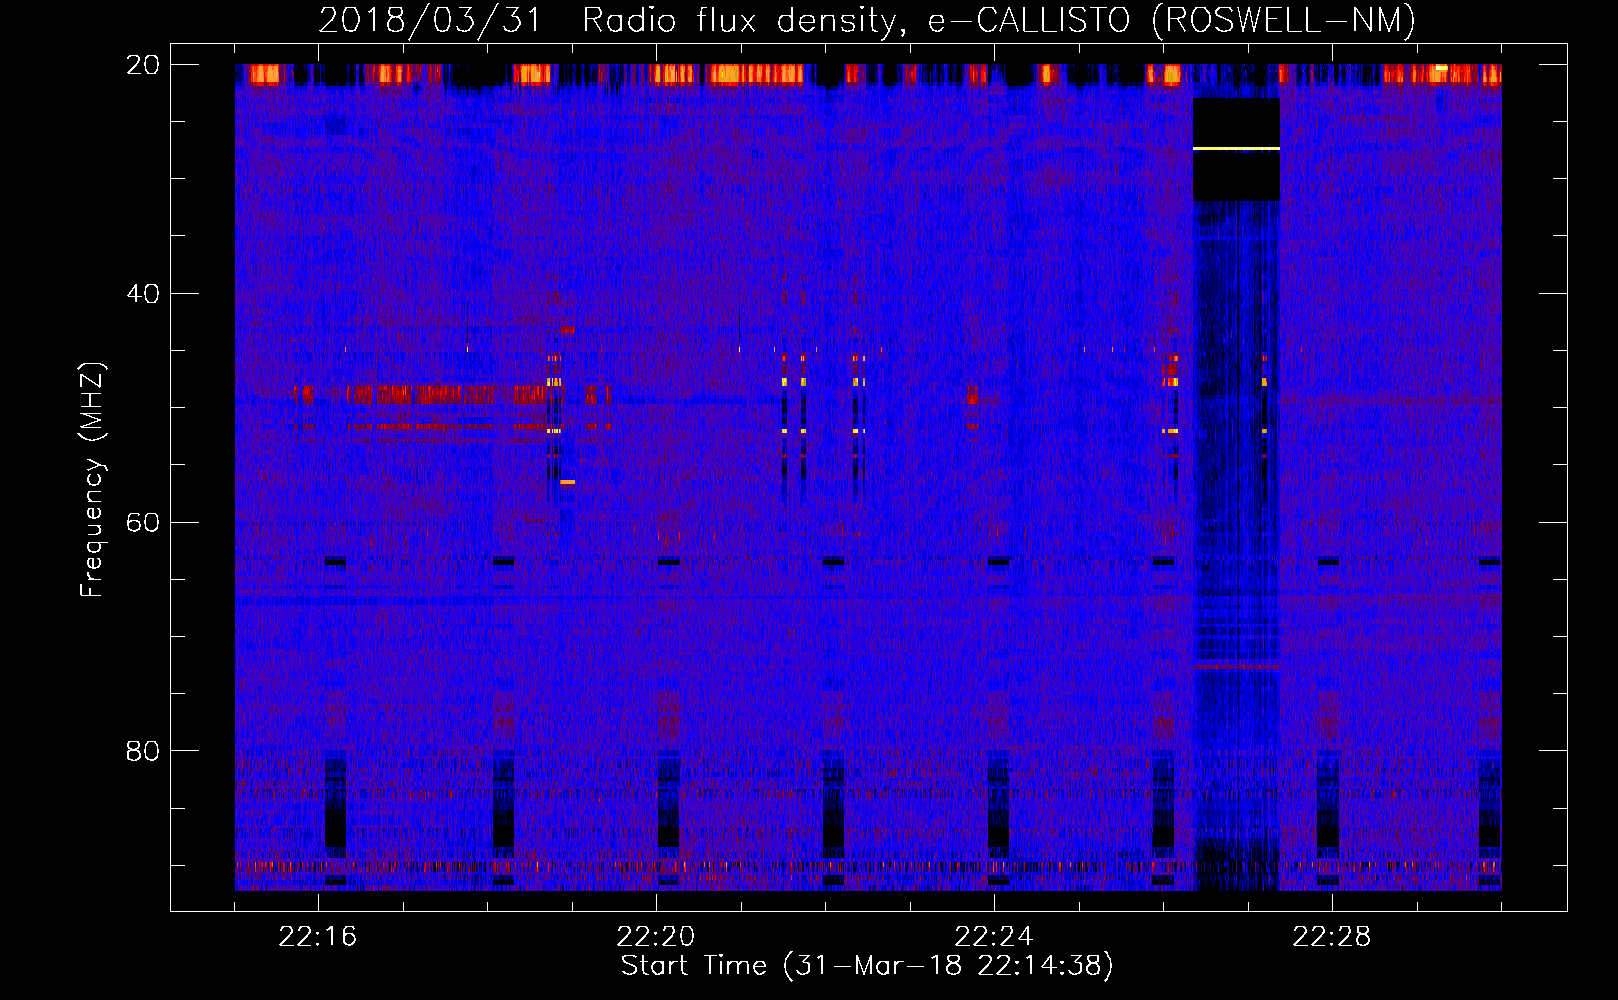This screenshot has height=1000, width=1618.
Task: Click the plot title mentioning e-CALLISTO ROSWELL-NM
Action: [867, 20]
